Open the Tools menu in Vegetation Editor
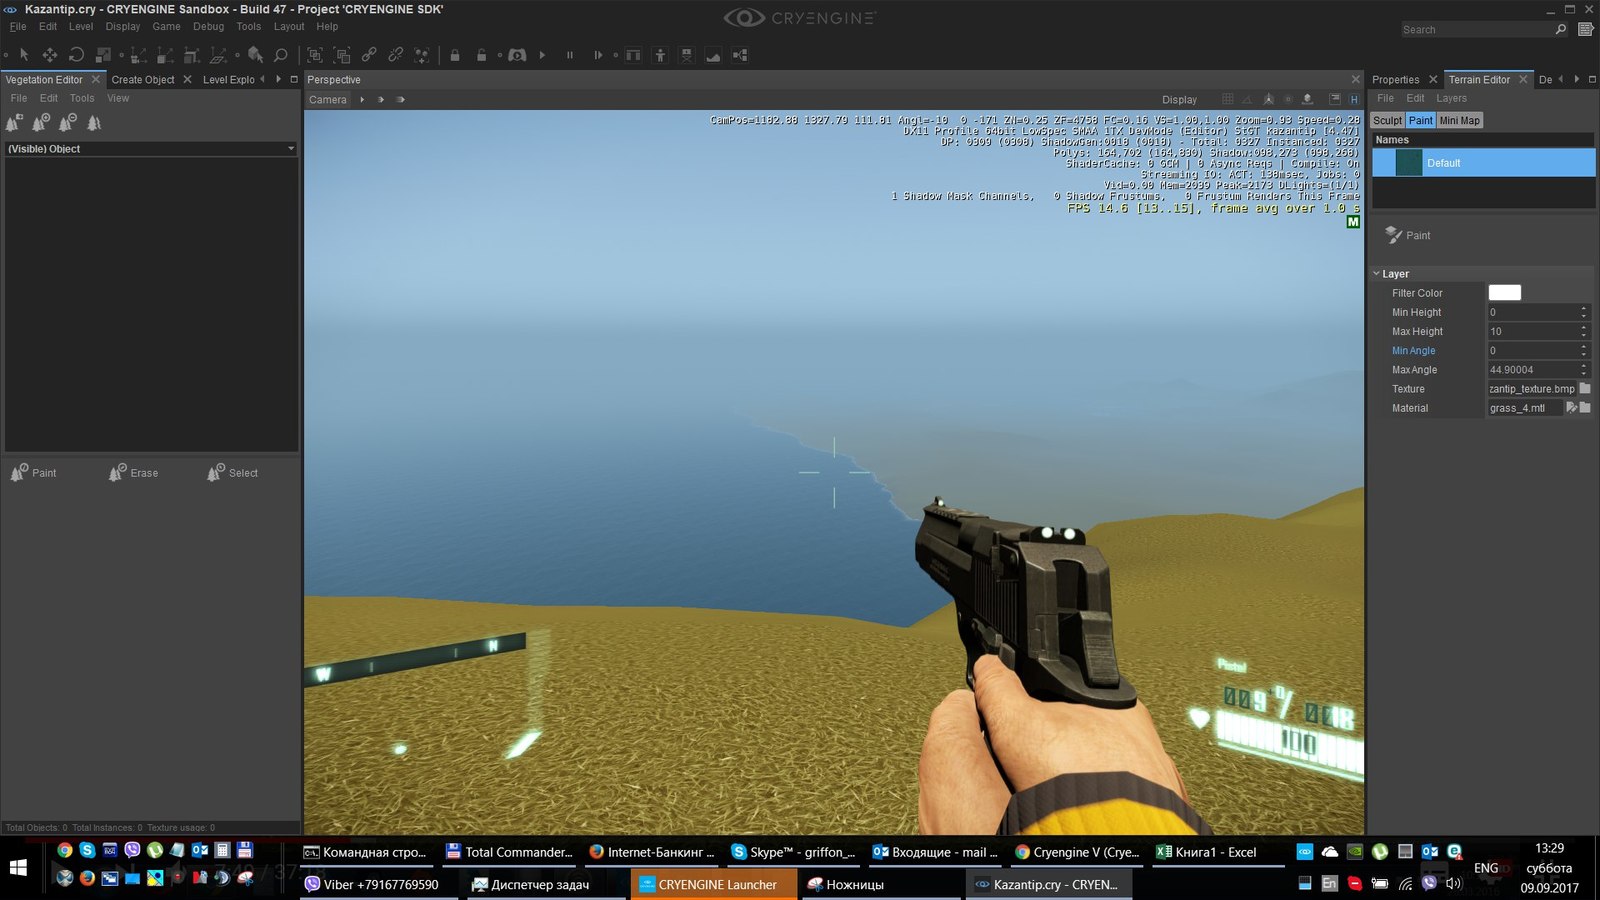Screen dimensions: 1600x900 click(82, 98)
